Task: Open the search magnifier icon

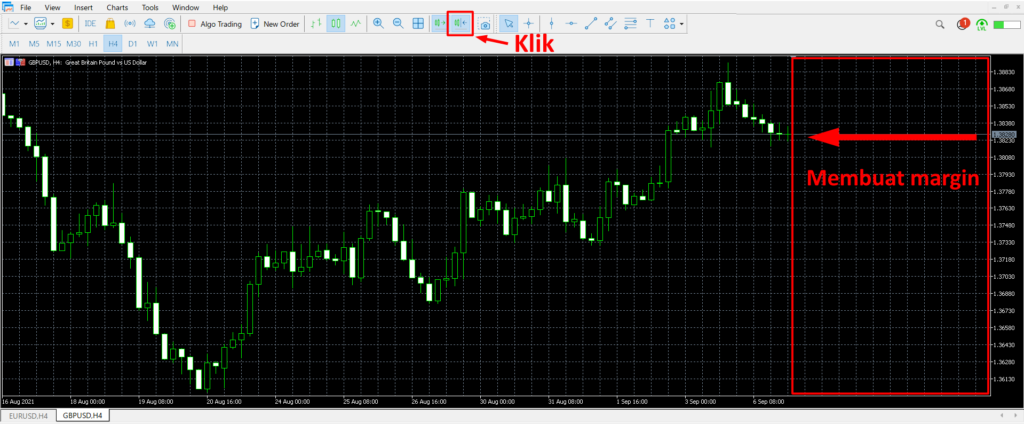Action: click(x=940, y=24)
